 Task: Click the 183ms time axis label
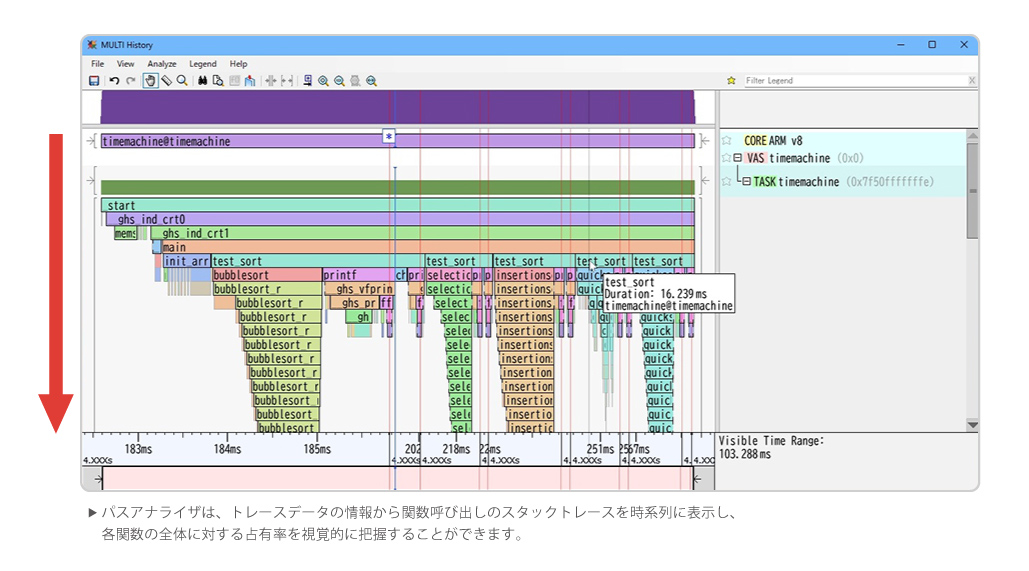tap(138, 450)
